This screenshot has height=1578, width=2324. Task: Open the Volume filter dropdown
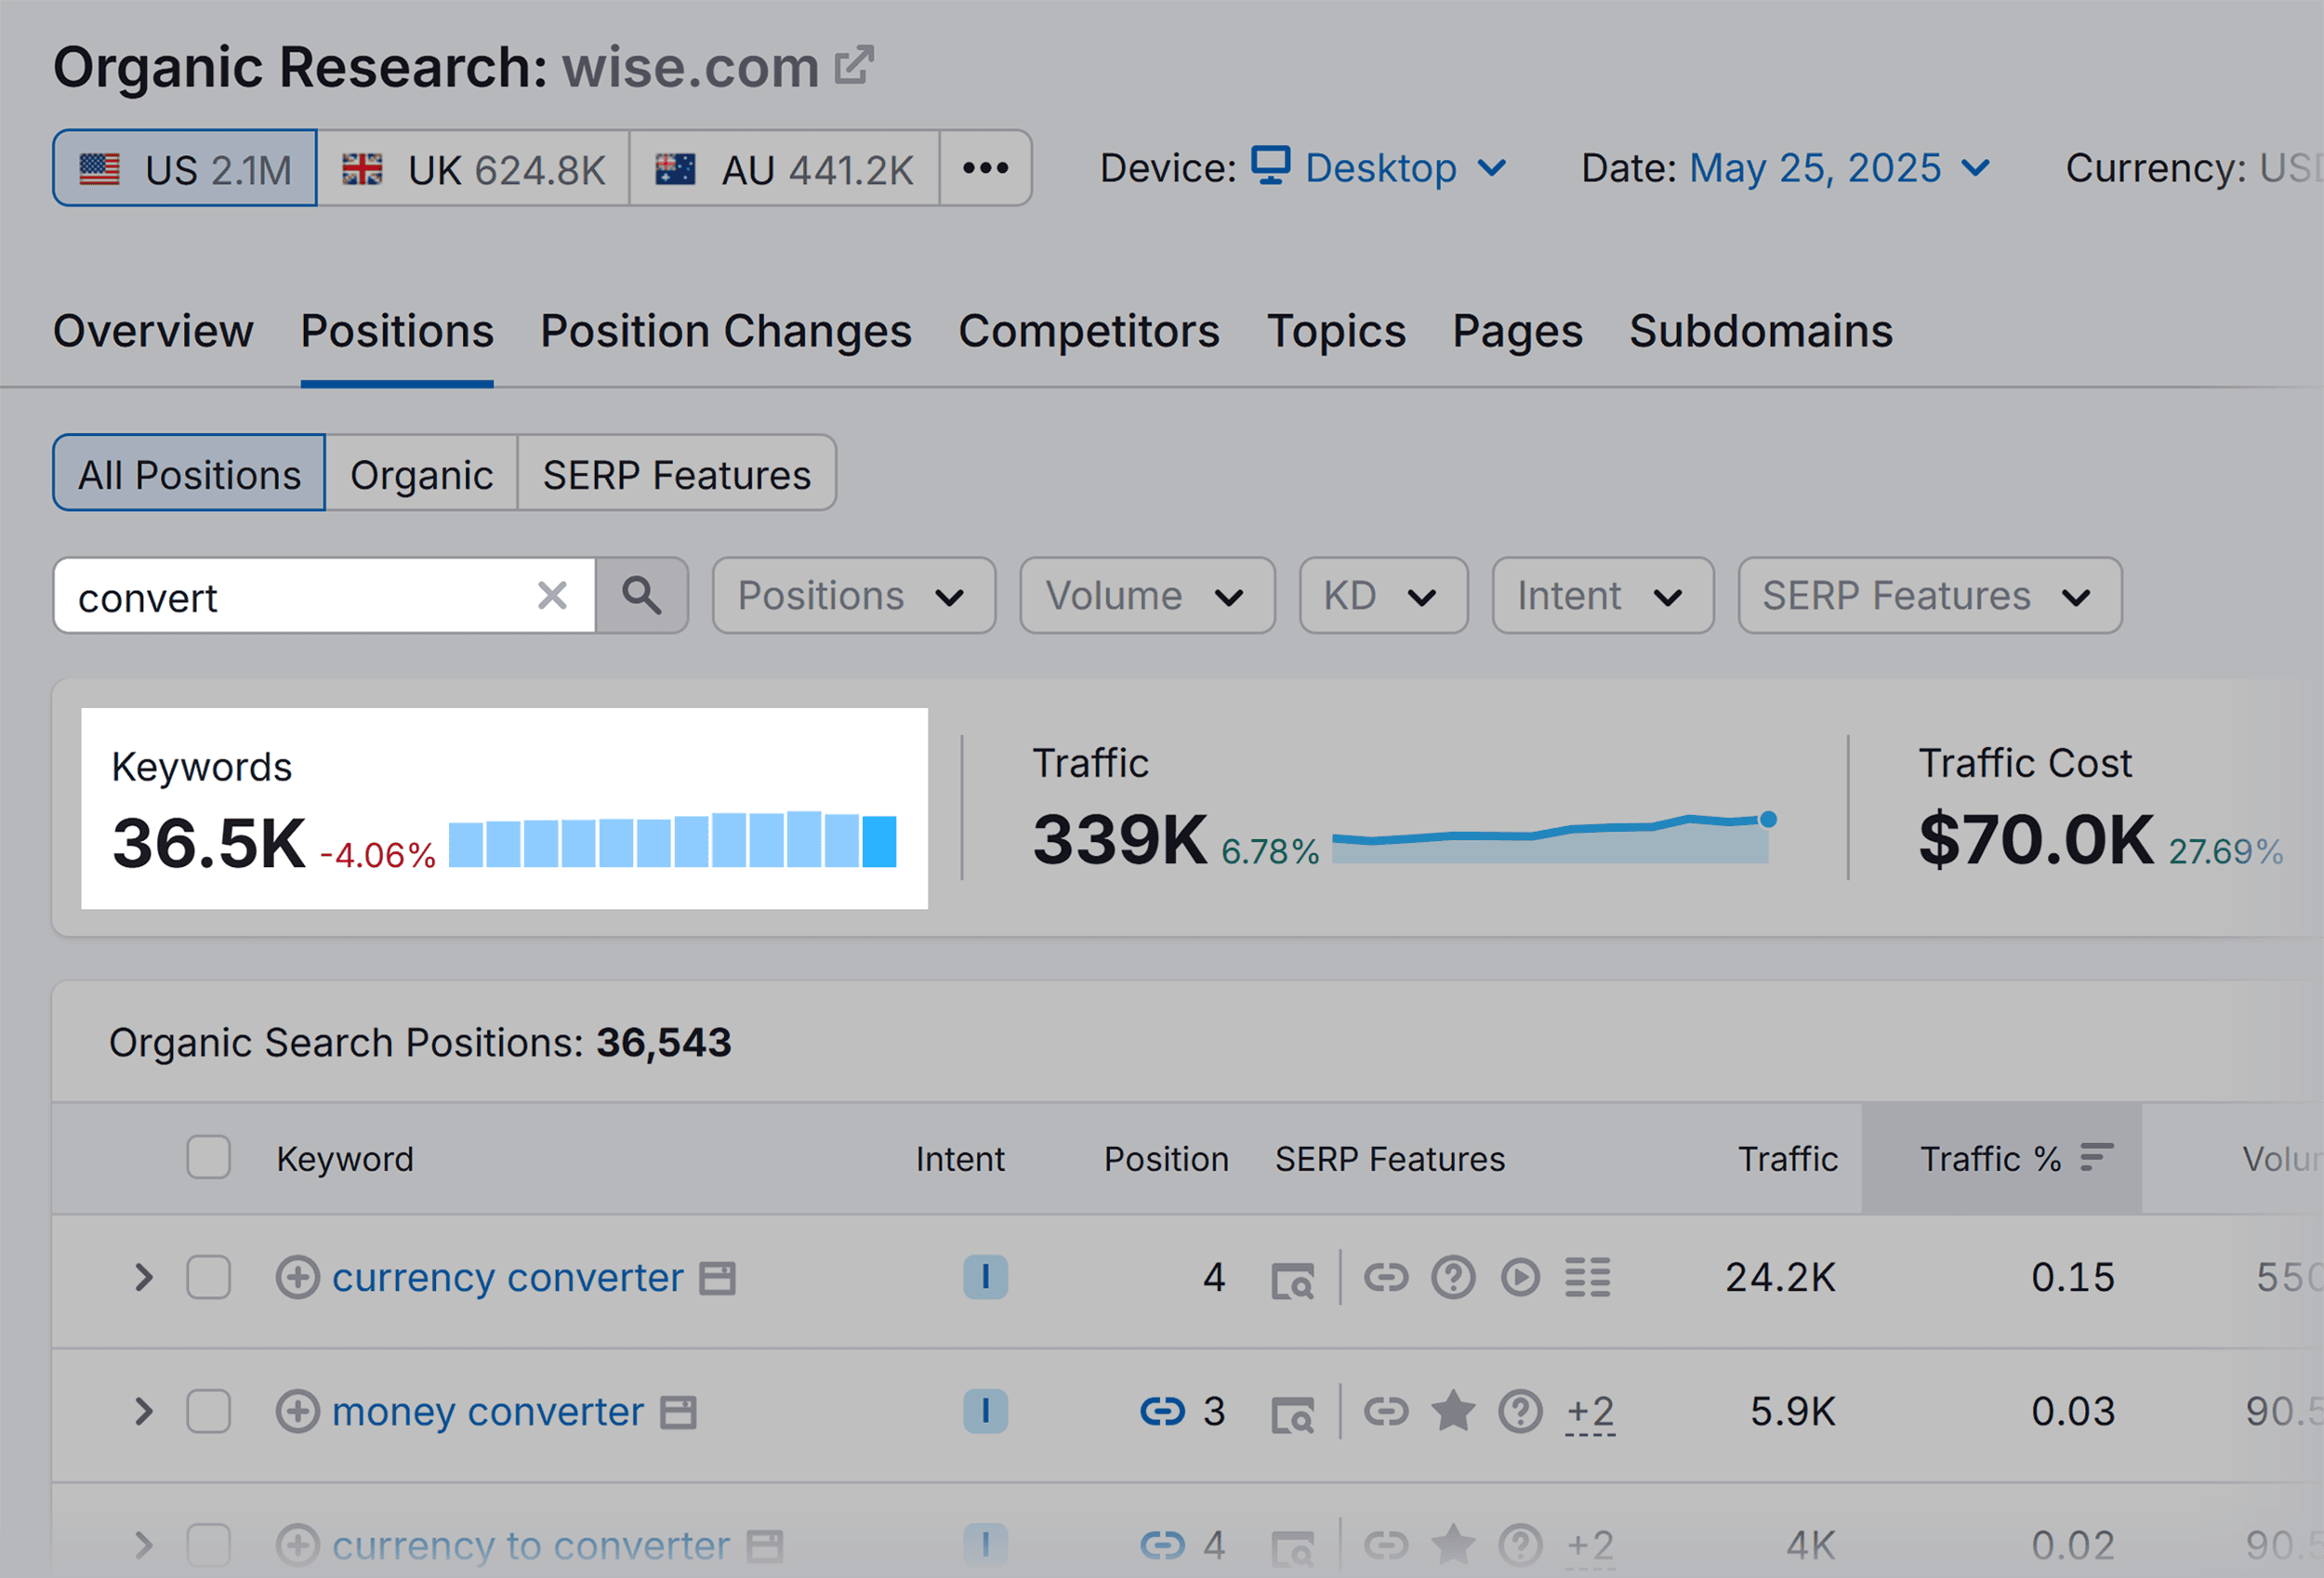(x=1147, y=596)
